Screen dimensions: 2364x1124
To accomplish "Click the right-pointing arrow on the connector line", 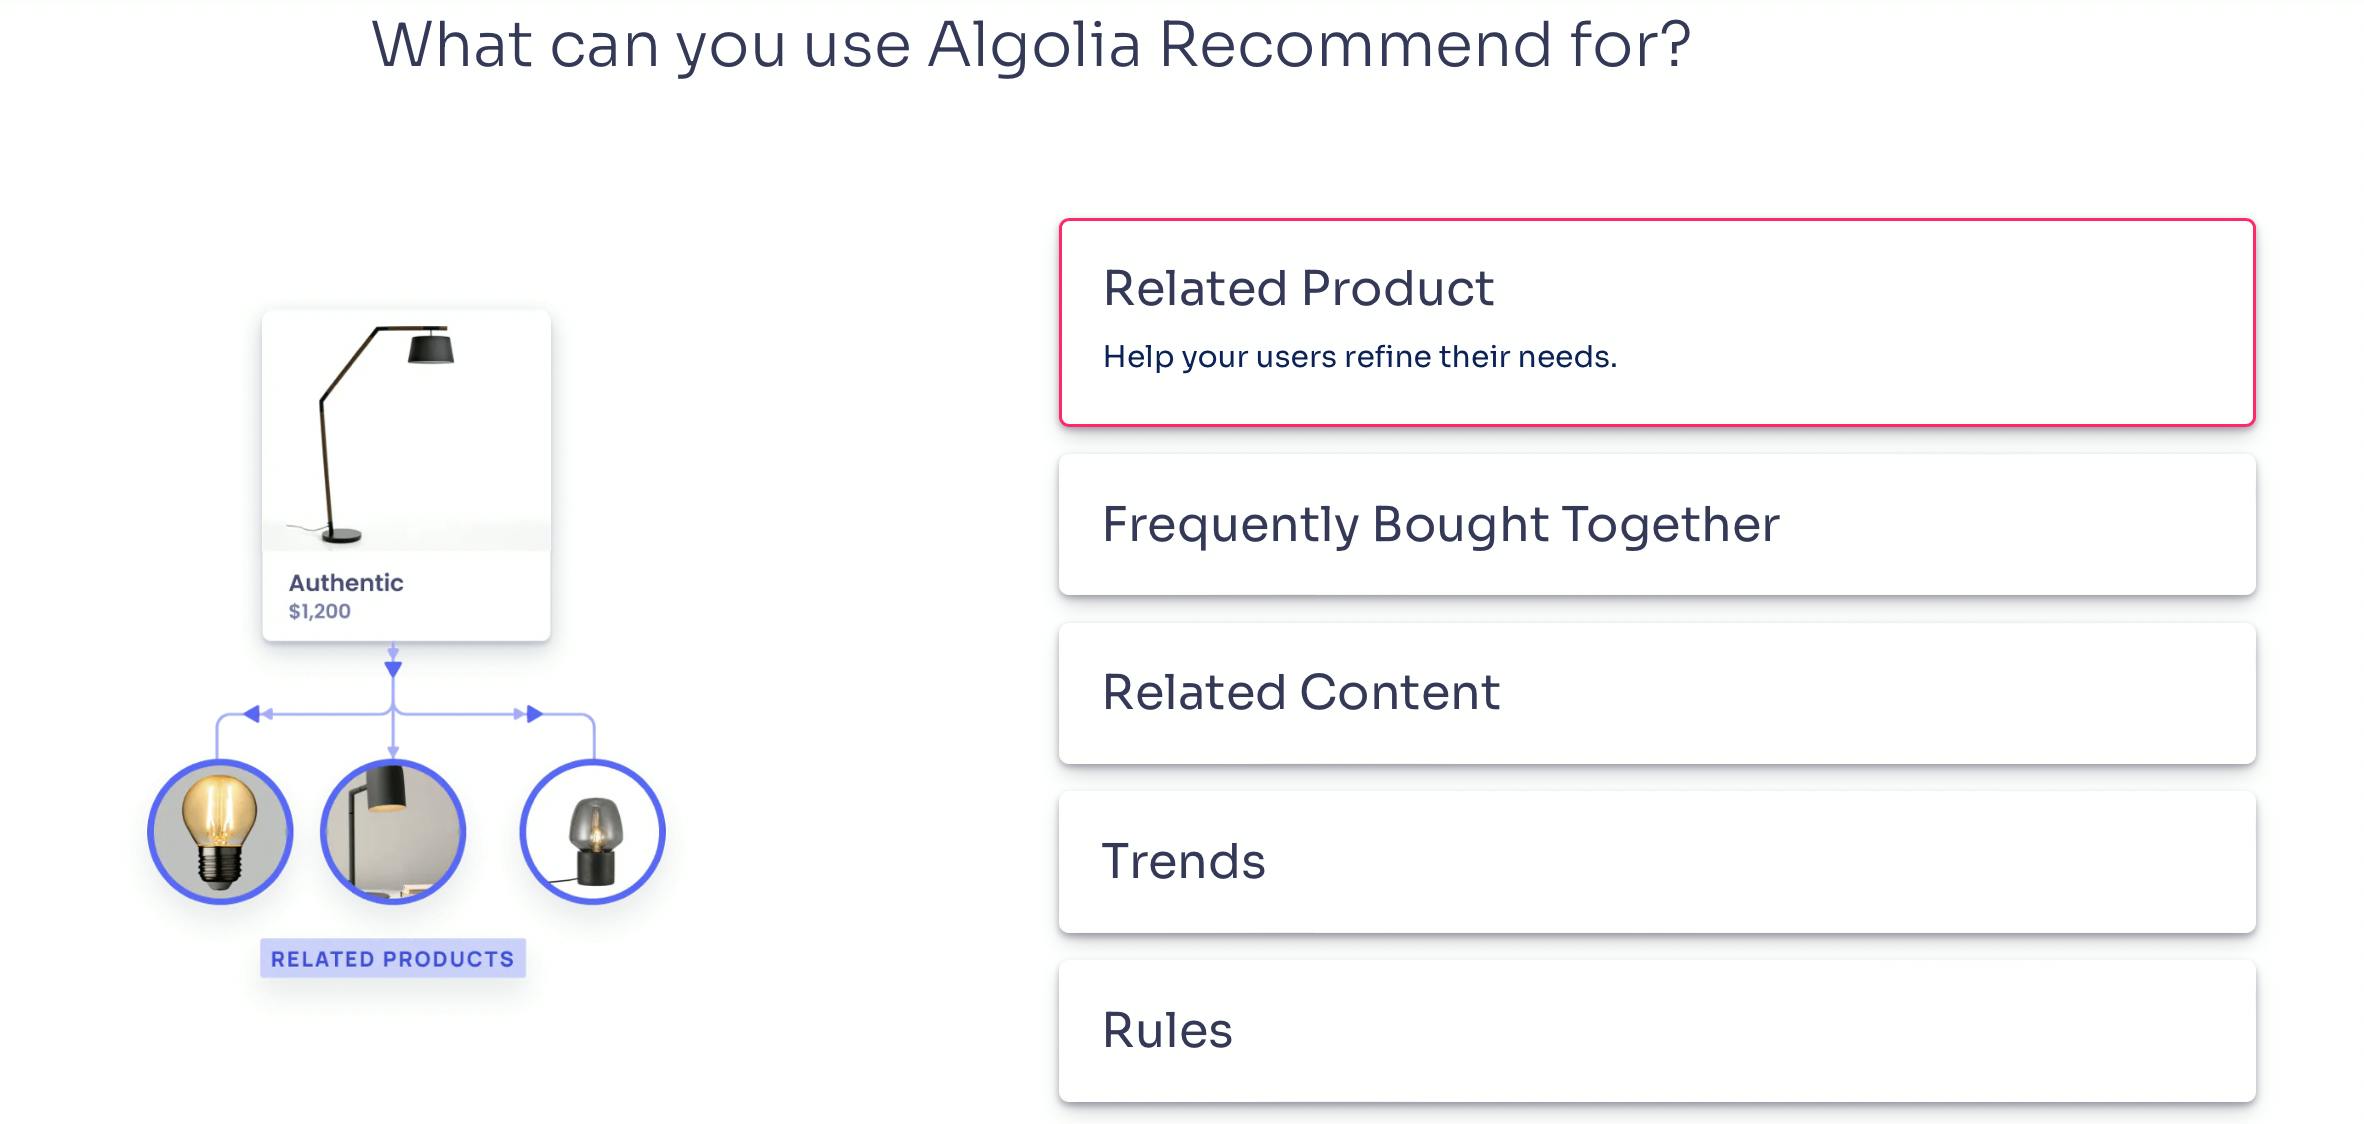I will [x=534, y=713].
